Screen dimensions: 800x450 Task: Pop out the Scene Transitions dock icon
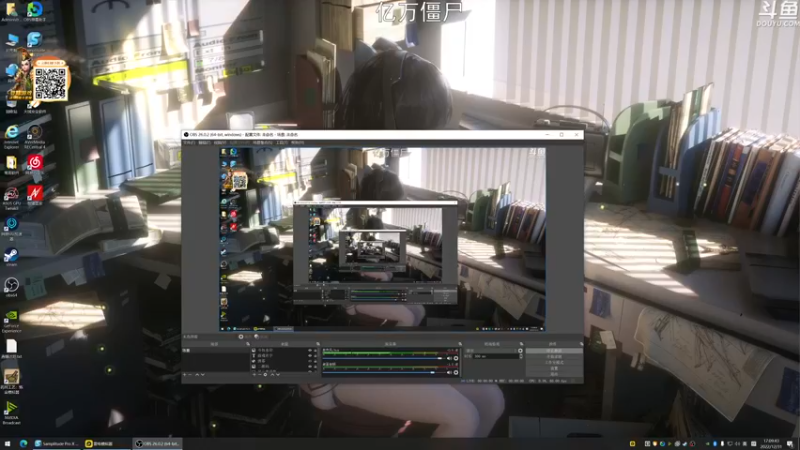click(521, 344)
